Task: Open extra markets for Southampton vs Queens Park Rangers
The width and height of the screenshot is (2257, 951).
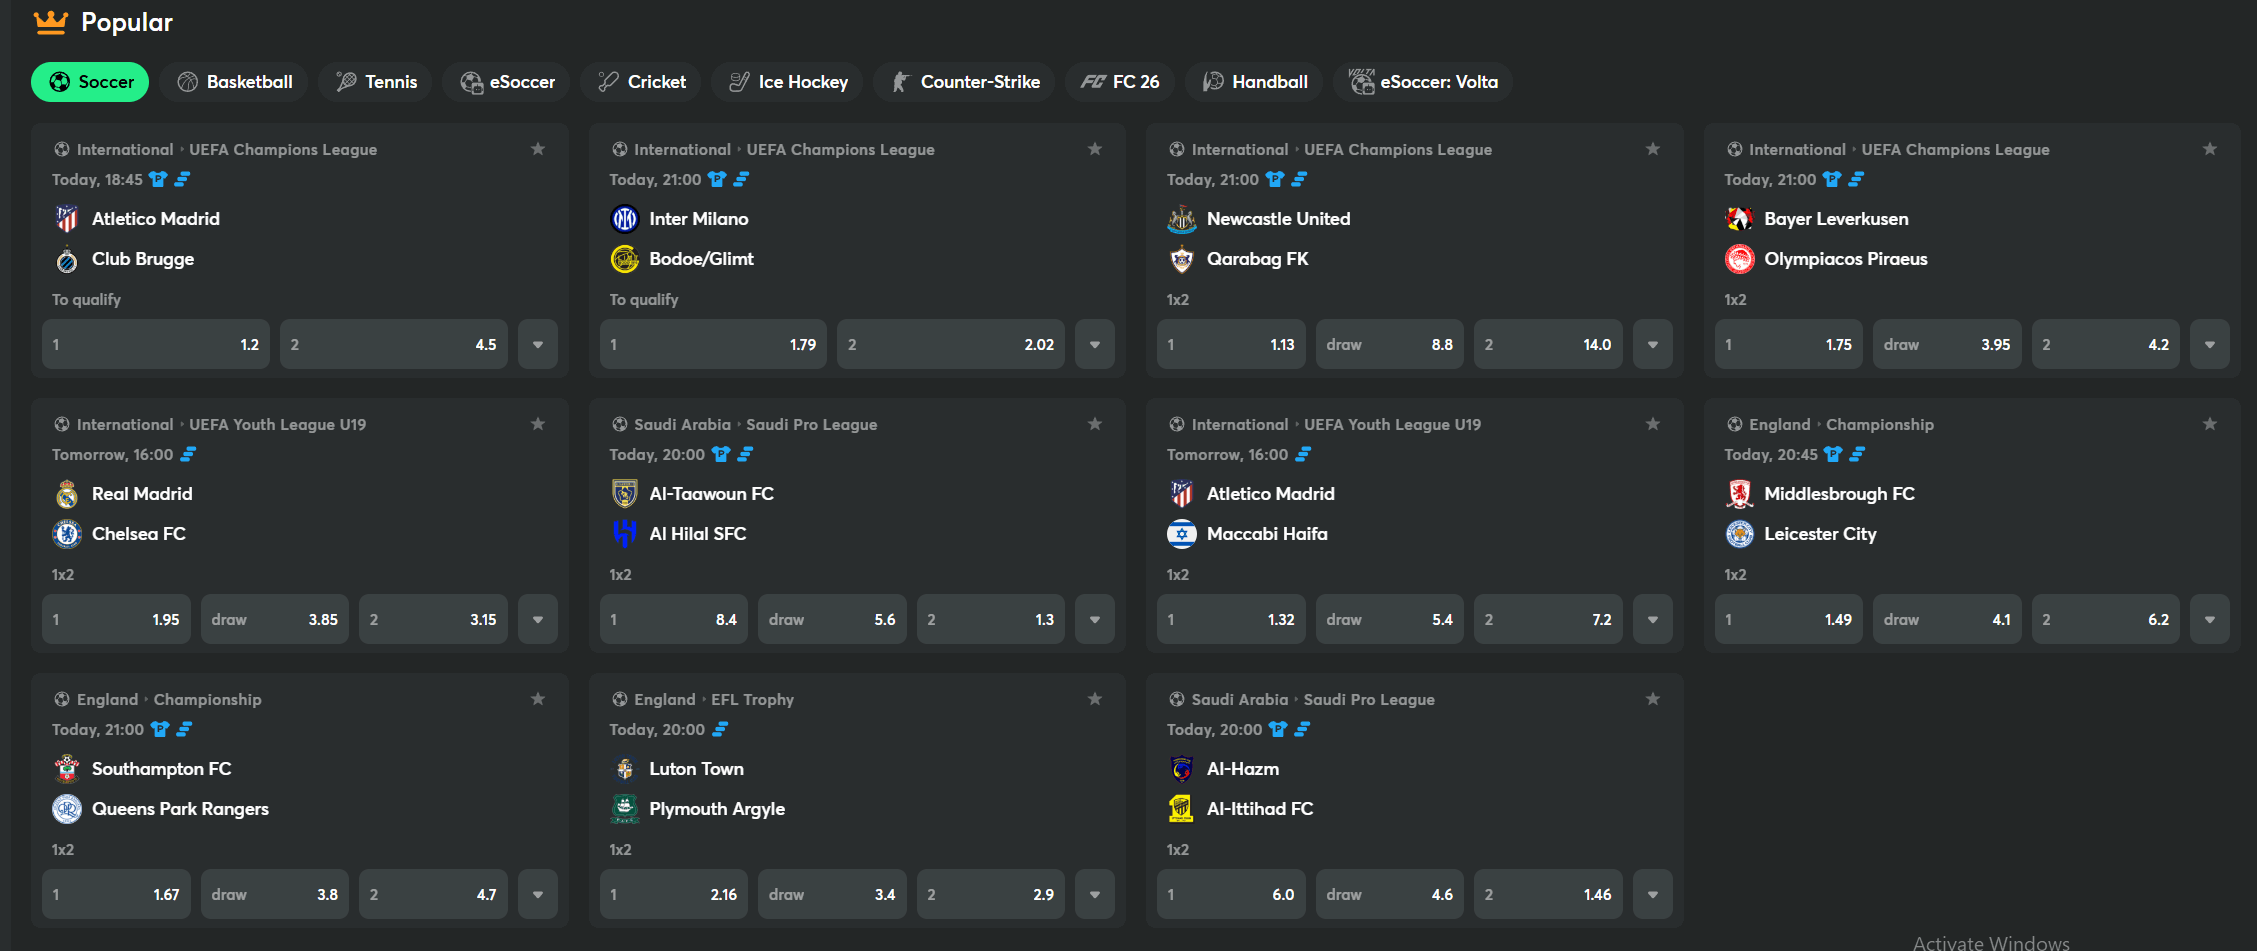Action: coord(538,894)
